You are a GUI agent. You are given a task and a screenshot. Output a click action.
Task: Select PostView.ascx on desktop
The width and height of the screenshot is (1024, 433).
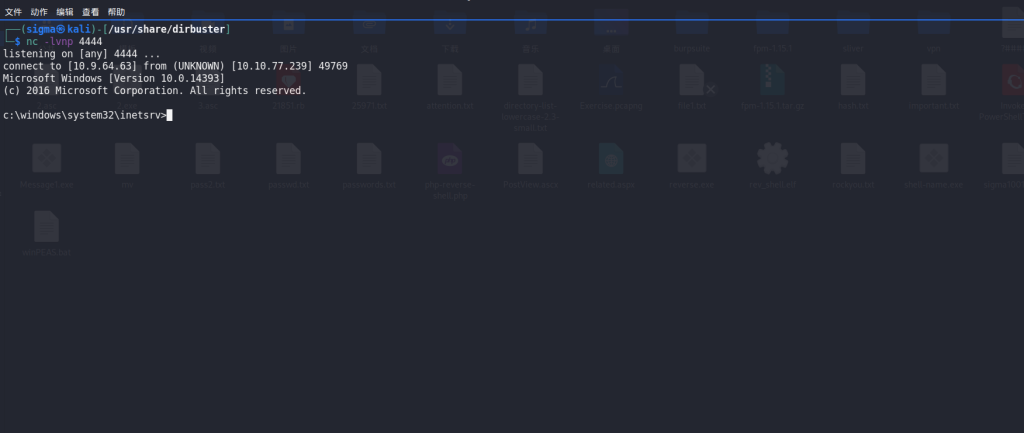click(x=530, y=166)
